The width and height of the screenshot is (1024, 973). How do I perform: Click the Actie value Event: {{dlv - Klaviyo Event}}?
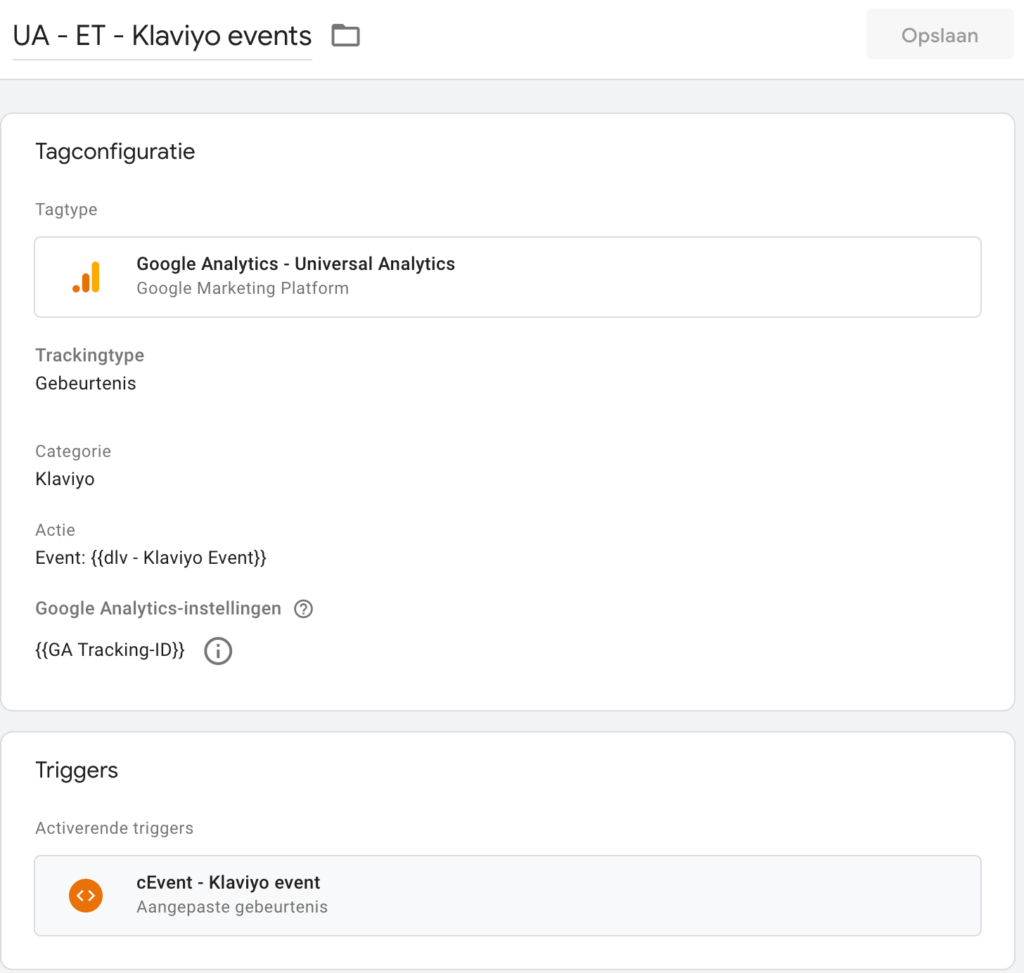[x=150, y=557]
